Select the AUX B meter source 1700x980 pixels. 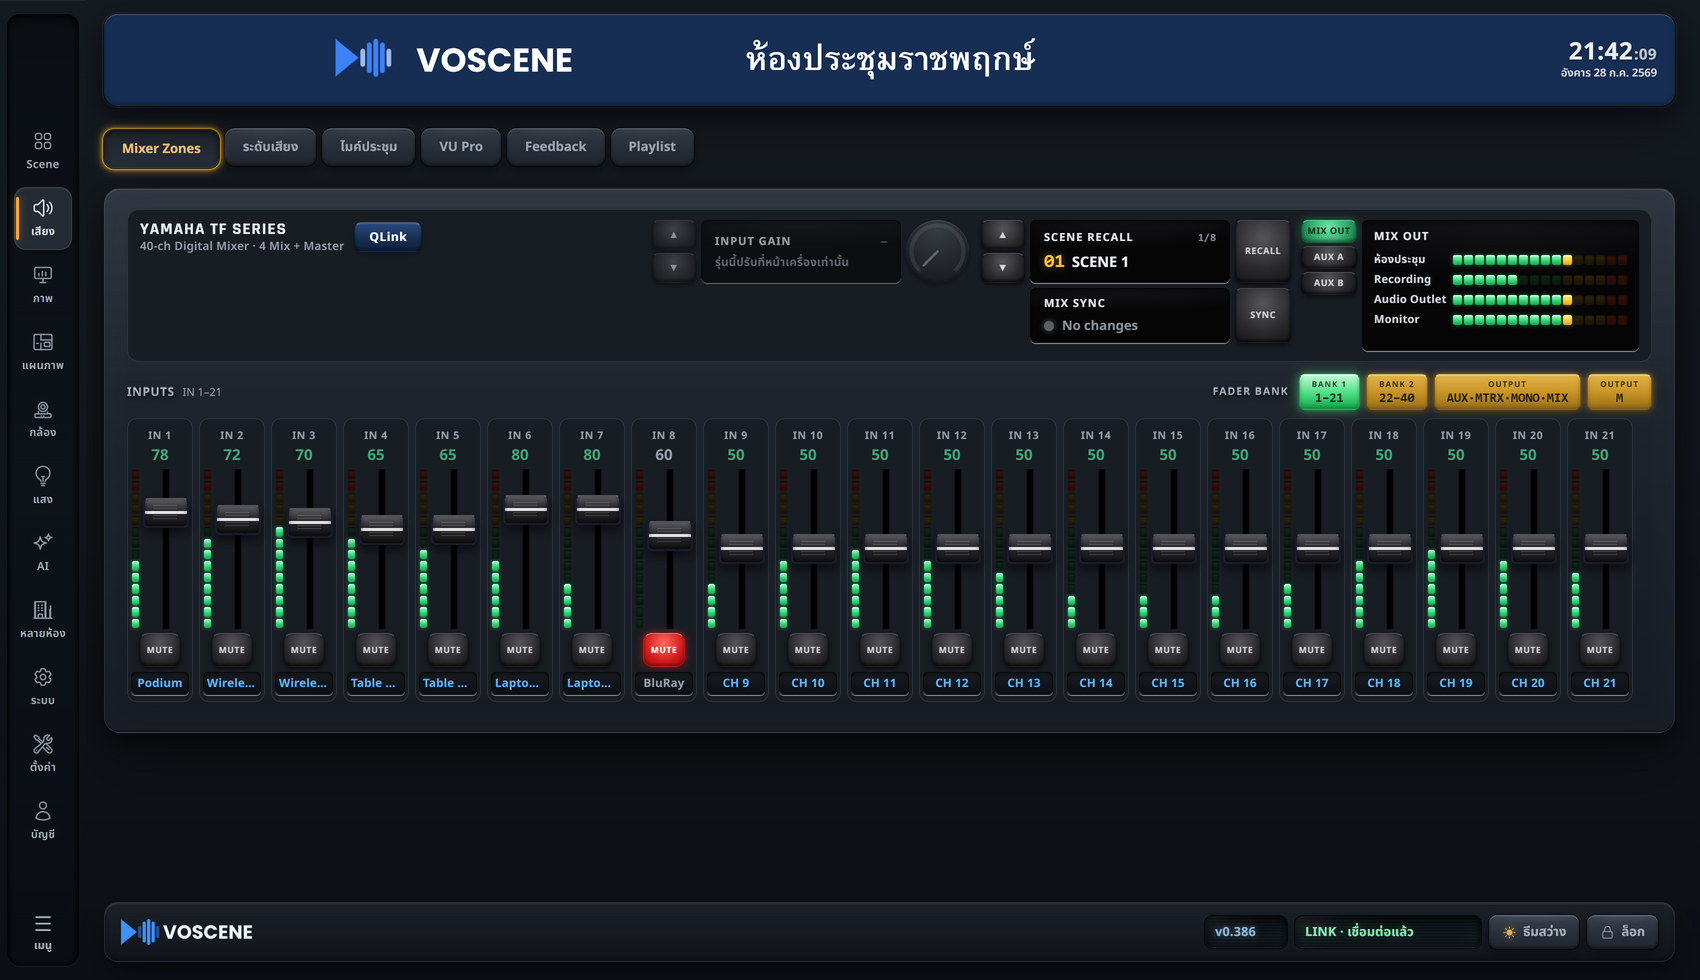[x=1328, y=283]
